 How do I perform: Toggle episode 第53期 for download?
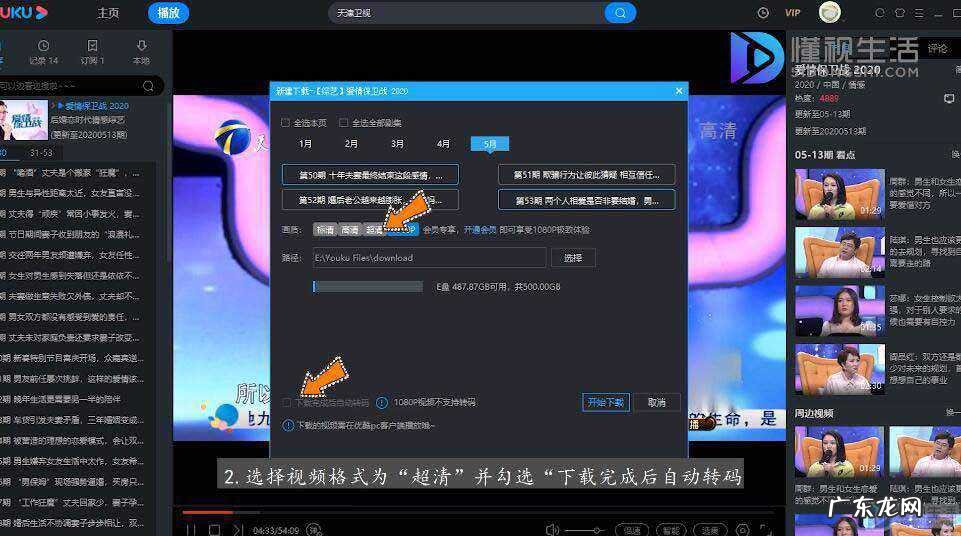(587, 200)
